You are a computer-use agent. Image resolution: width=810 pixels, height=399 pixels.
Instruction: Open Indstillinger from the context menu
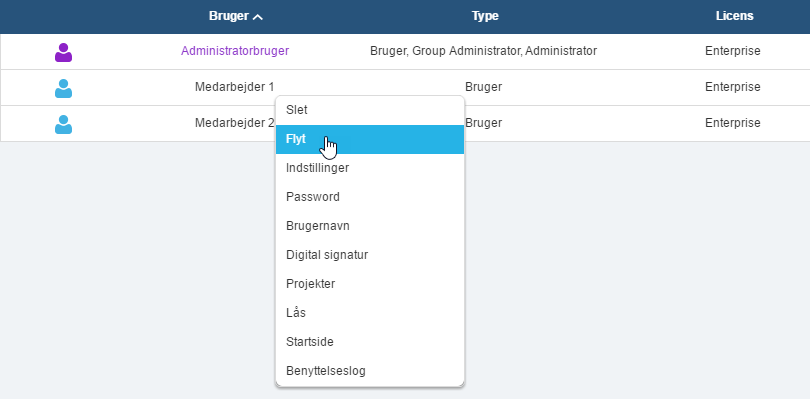(370, 168)
